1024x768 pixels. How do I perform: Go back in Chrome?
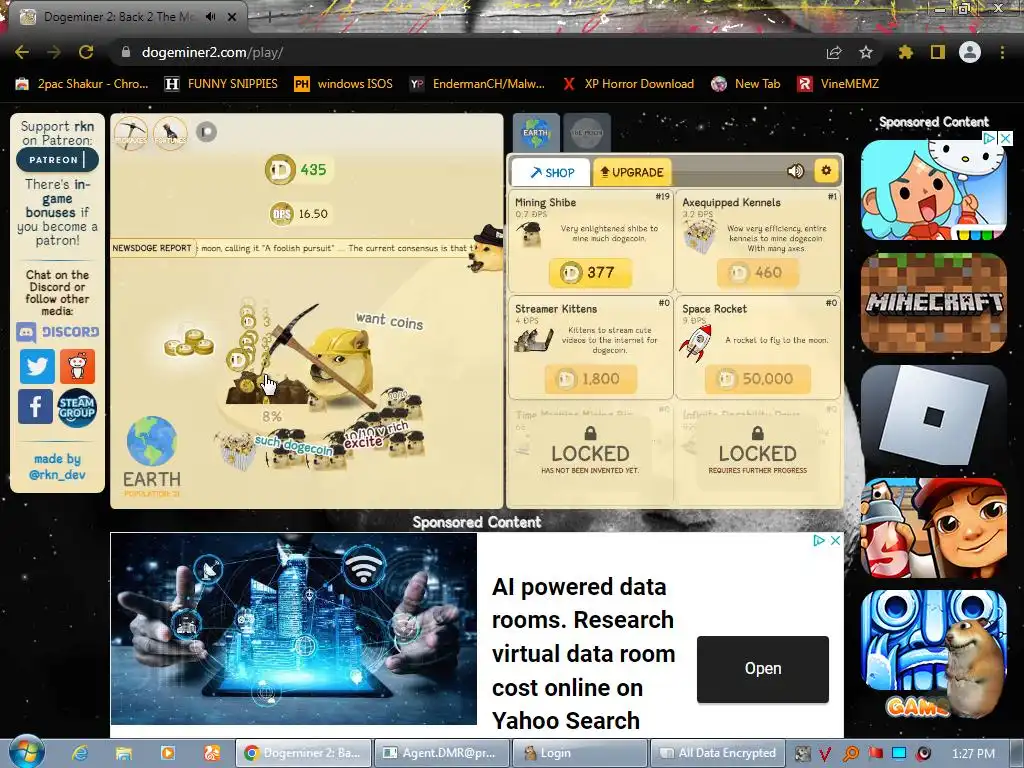pos(22,52)
